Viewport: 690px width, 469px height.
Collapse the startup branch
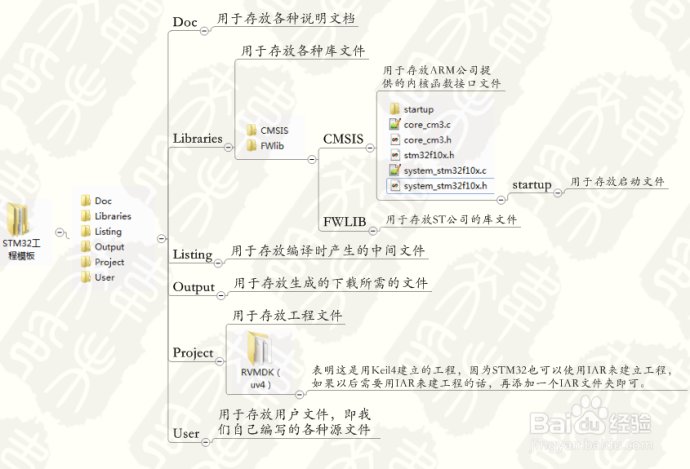[558, 193]
